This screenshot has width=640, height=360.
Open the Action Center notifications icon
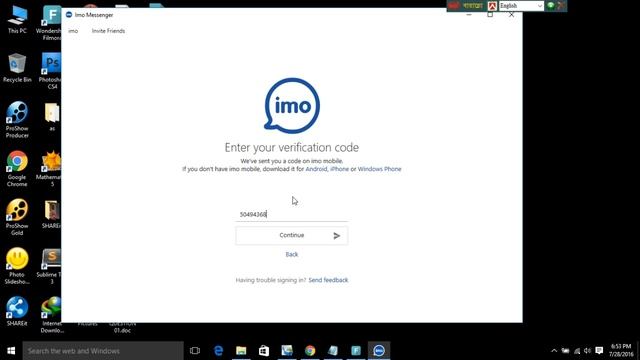pyautogui.click(x=599, y=351)
